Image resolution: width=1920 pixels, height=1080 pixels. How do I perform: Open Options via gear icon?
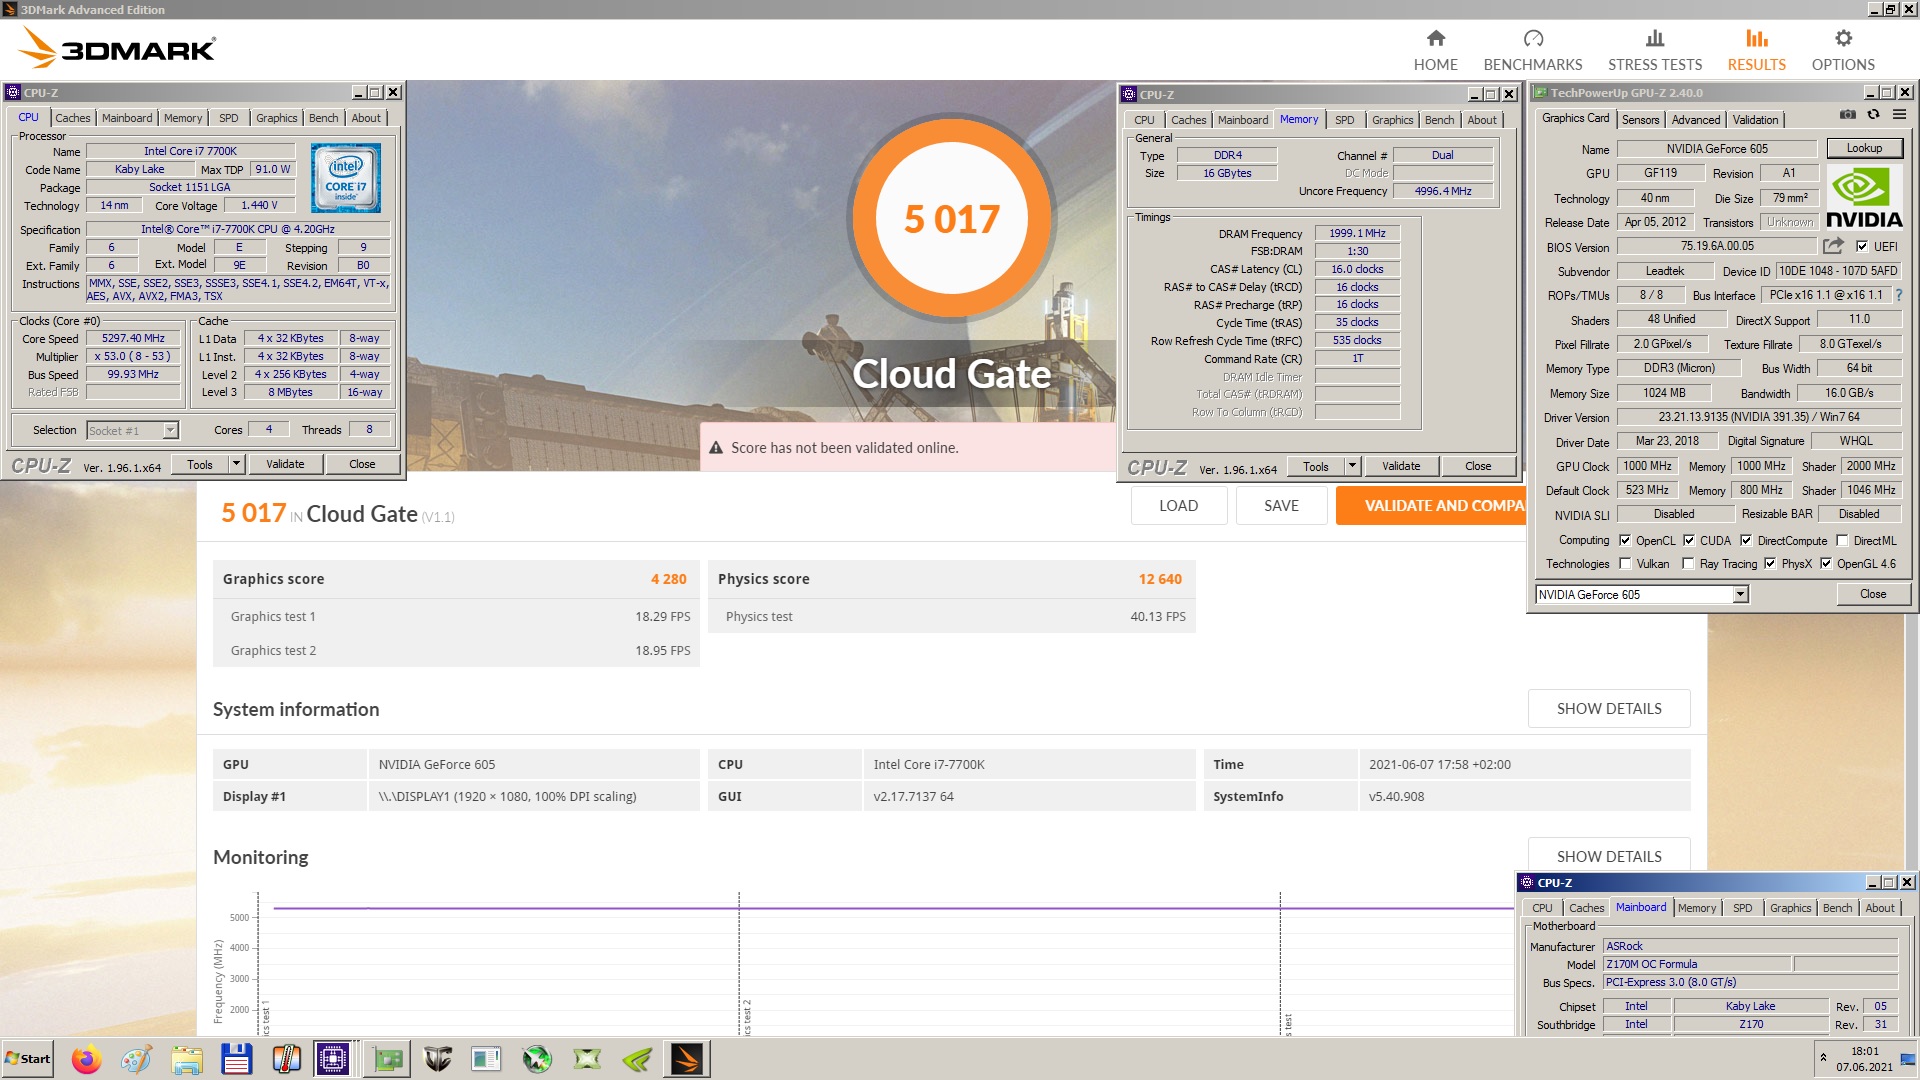point(1843,39)
